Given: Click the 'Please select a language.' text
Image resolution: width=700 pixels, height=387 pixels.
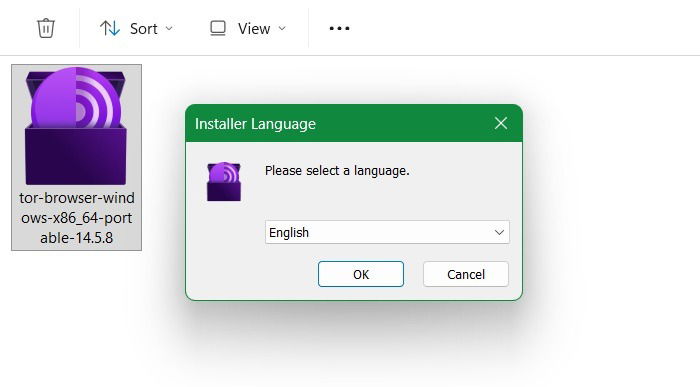Looking at the screenshot, I should (337, 171).
